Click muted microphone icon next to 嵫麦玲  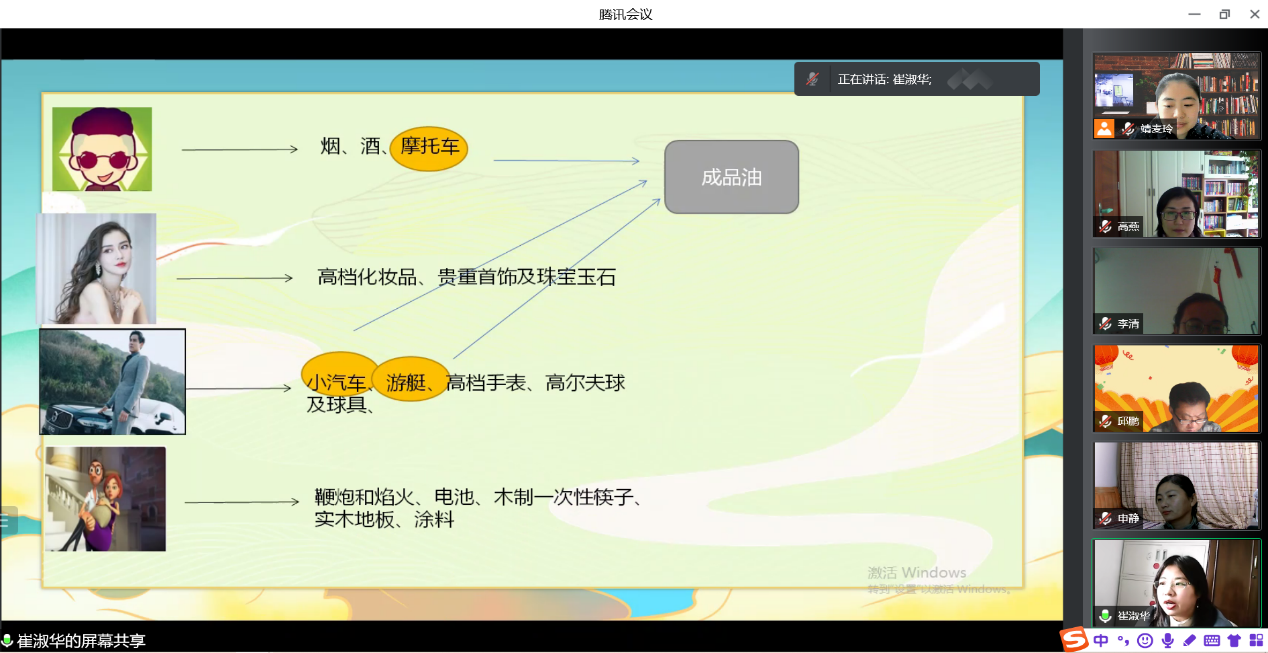(1128, 129)
